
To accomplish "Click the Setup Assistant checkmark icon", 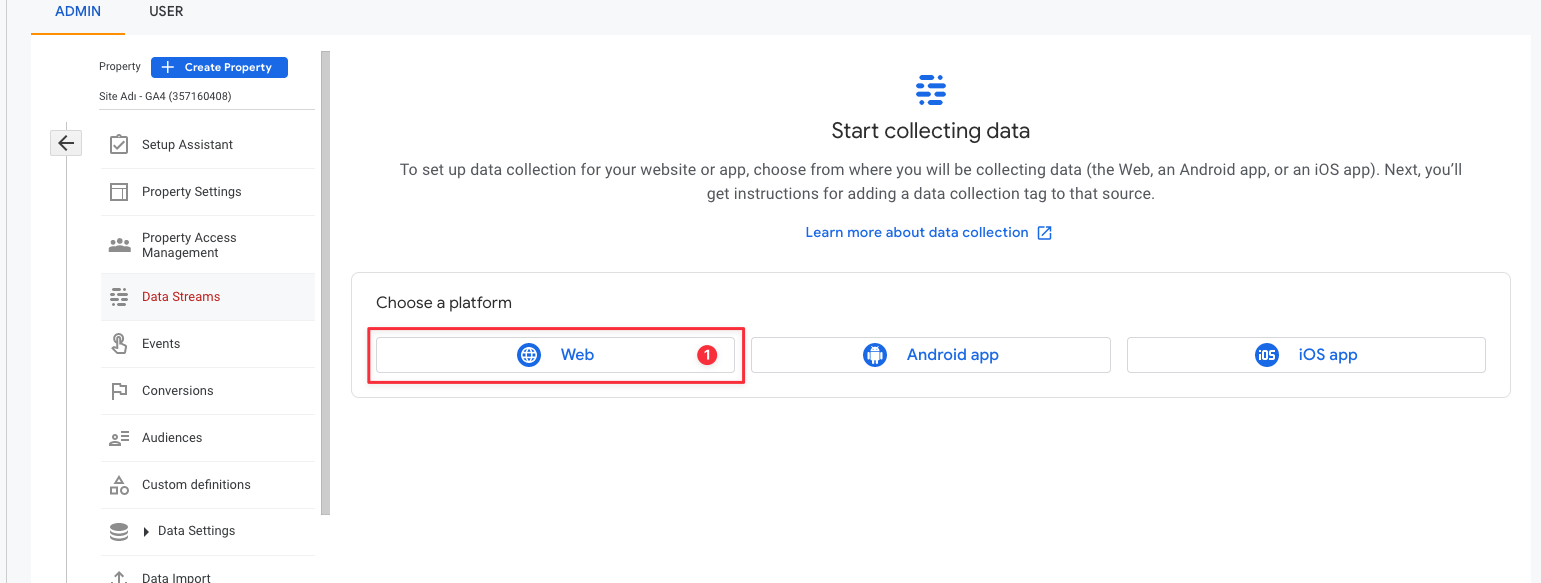I will pos(119,145).
